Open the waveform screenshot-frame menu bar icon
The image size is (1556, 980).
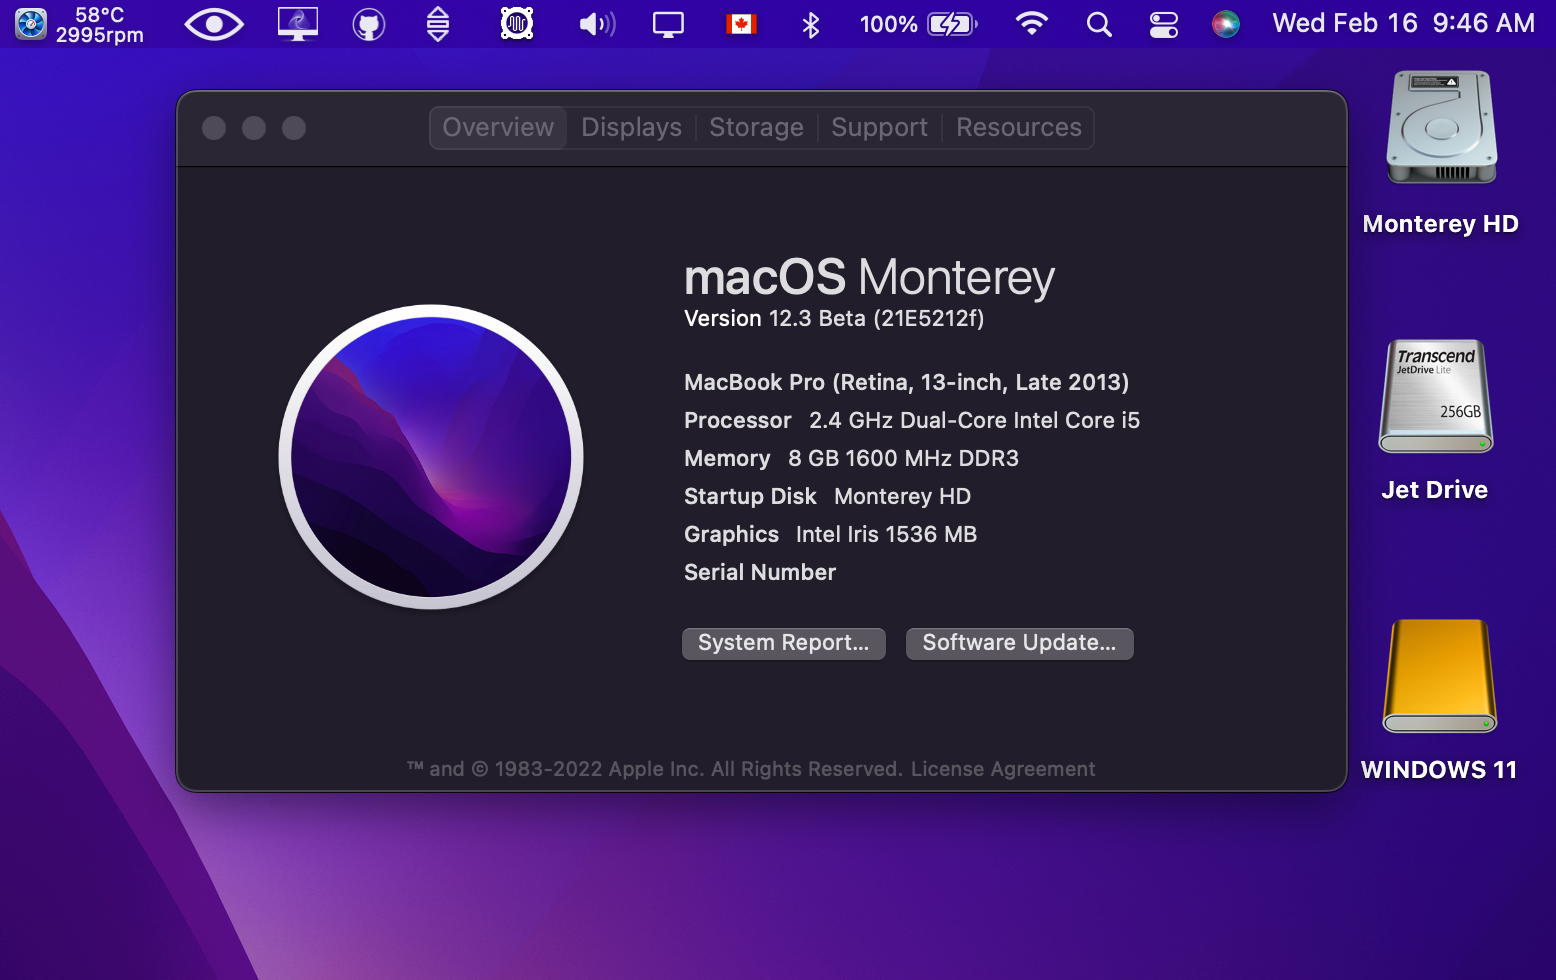[516, 24]
